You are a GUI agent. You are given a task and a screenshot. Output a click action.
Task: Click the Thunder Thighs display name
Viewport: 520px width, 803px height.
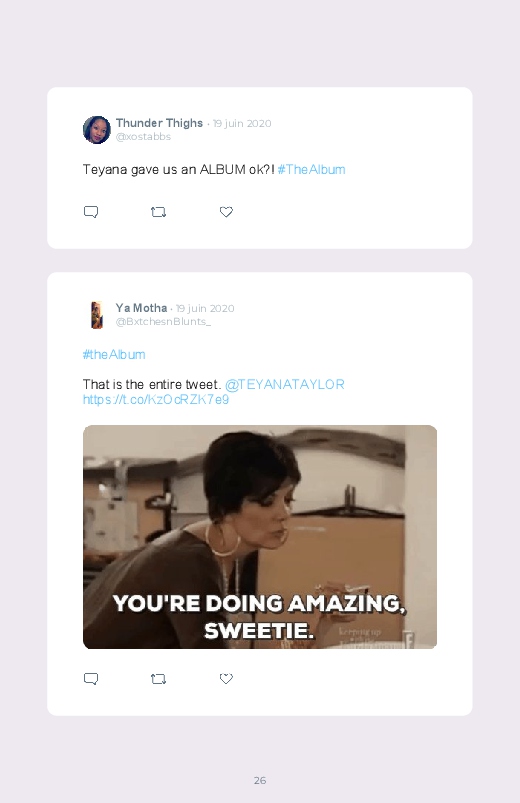click(159, 123)
